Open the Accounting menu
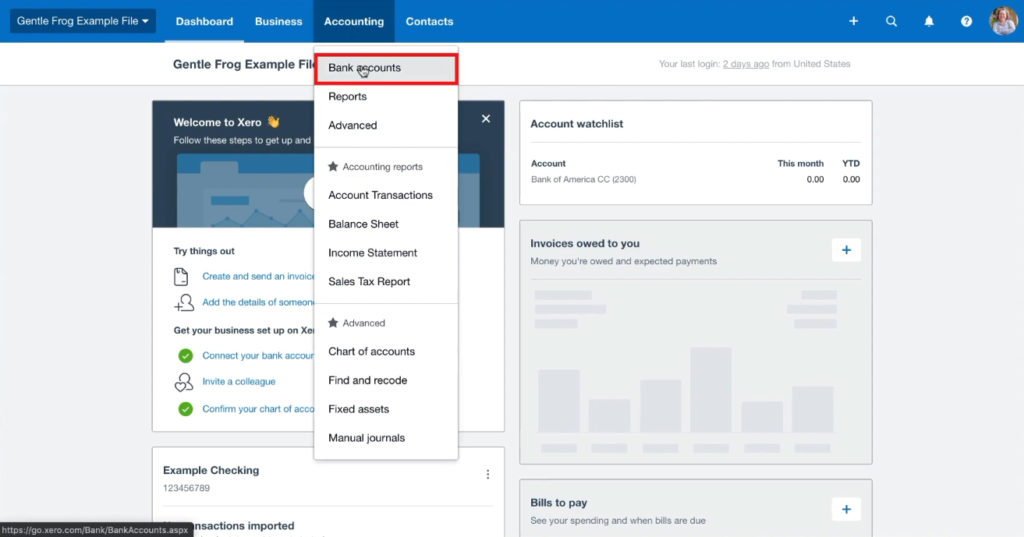 353,21
